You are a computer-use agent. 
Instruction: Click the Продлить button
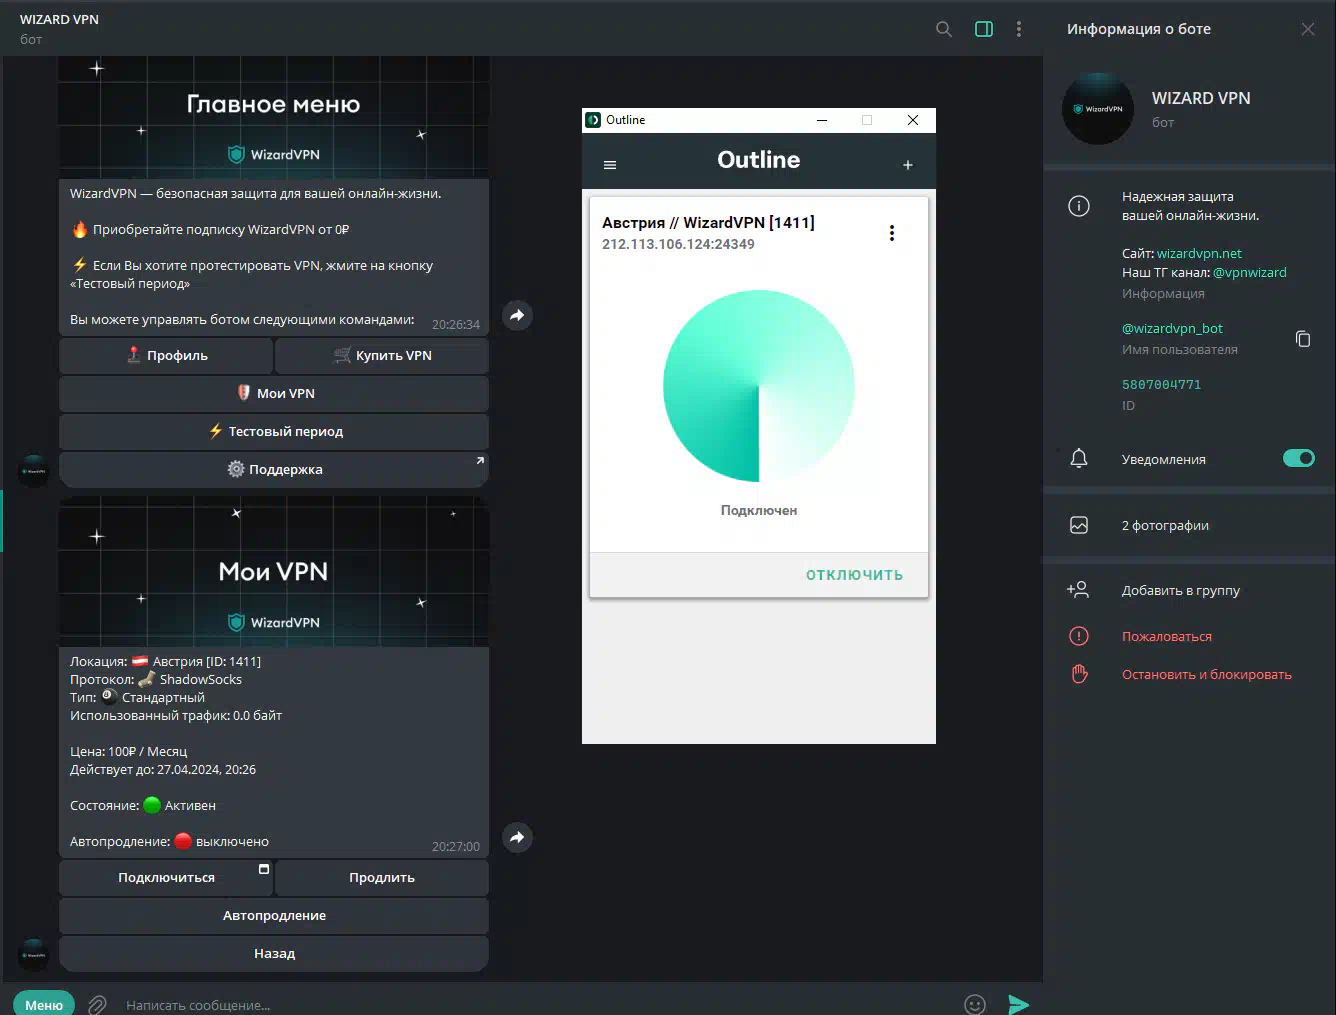(x=382, y=877)
